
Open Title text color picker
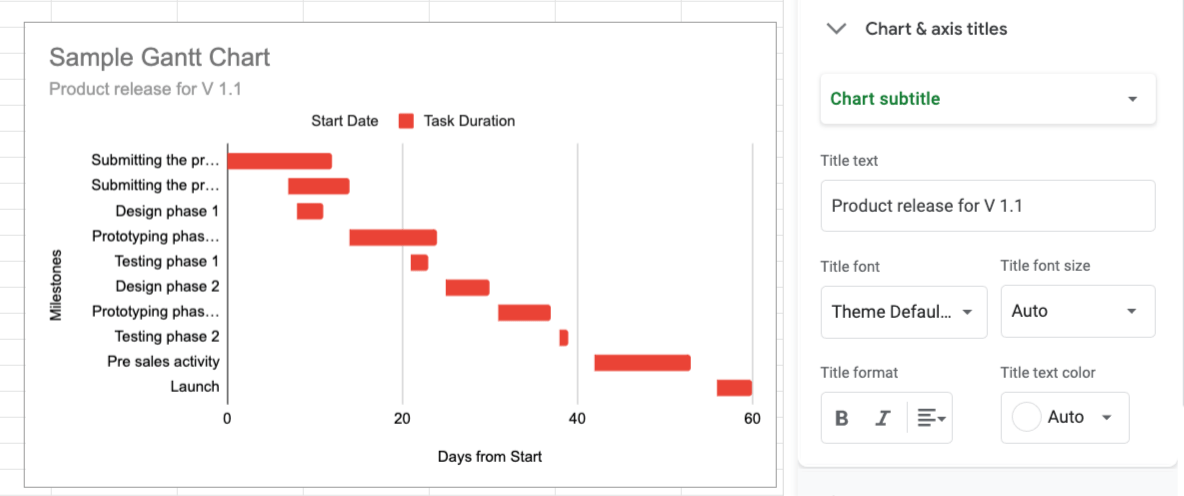coord(1064,418)
